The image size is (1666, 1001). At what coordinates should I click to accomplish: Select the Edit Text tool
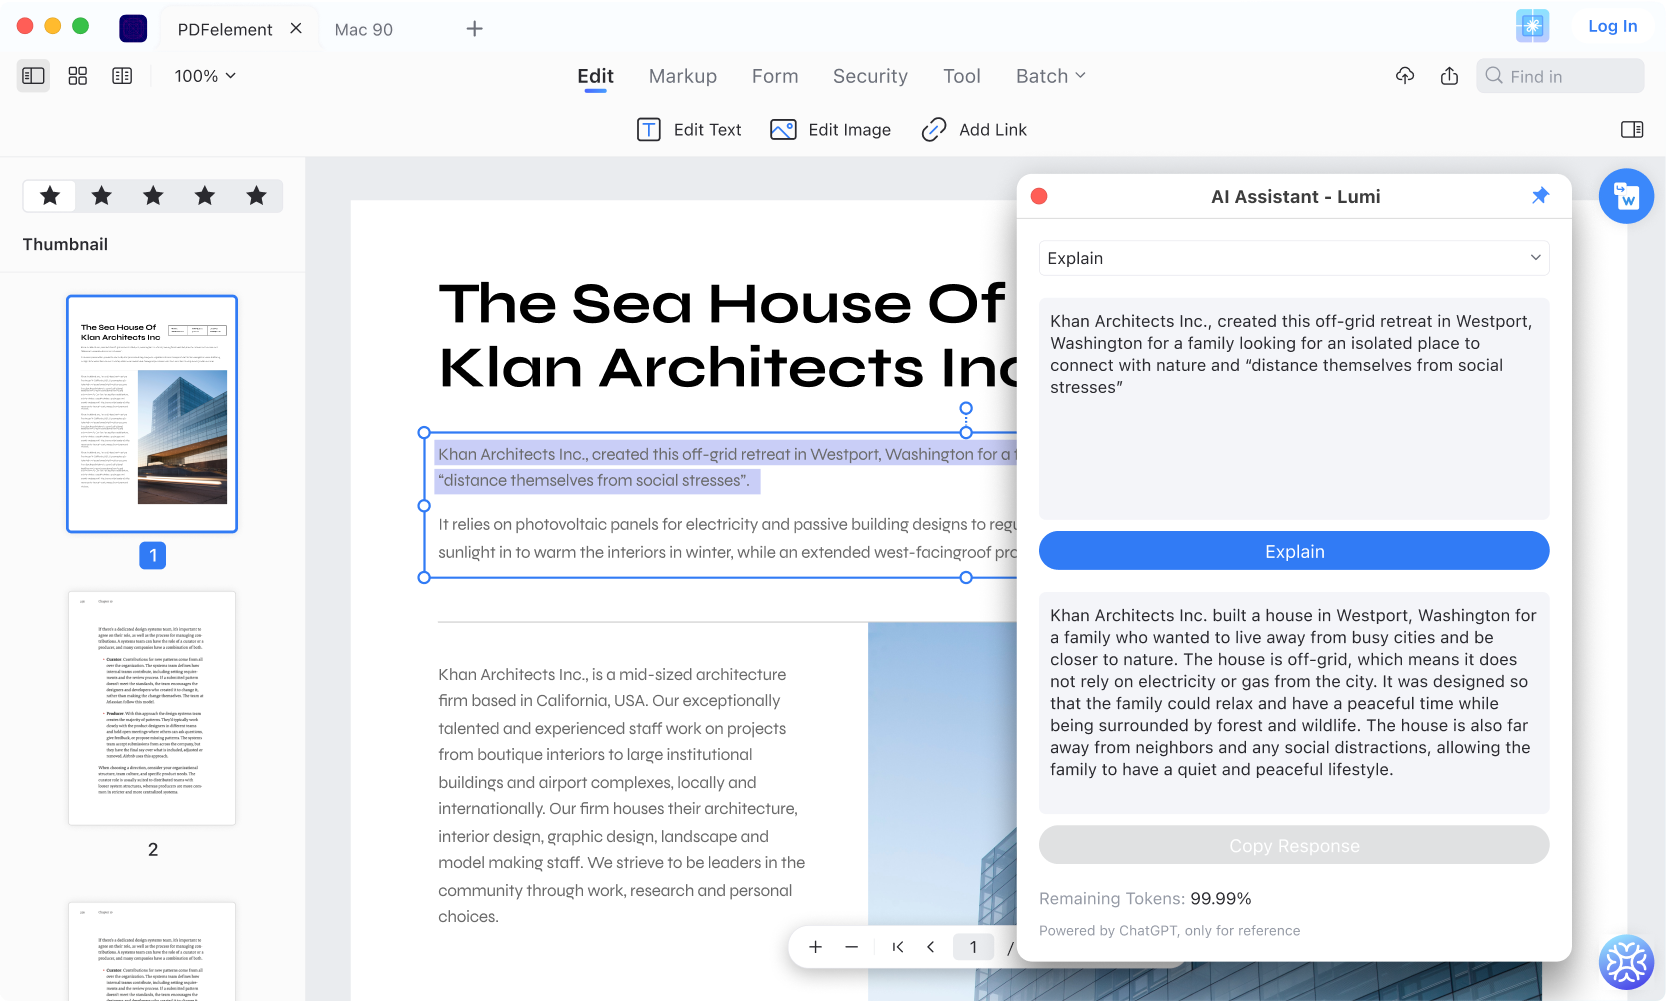click(689, 130)
